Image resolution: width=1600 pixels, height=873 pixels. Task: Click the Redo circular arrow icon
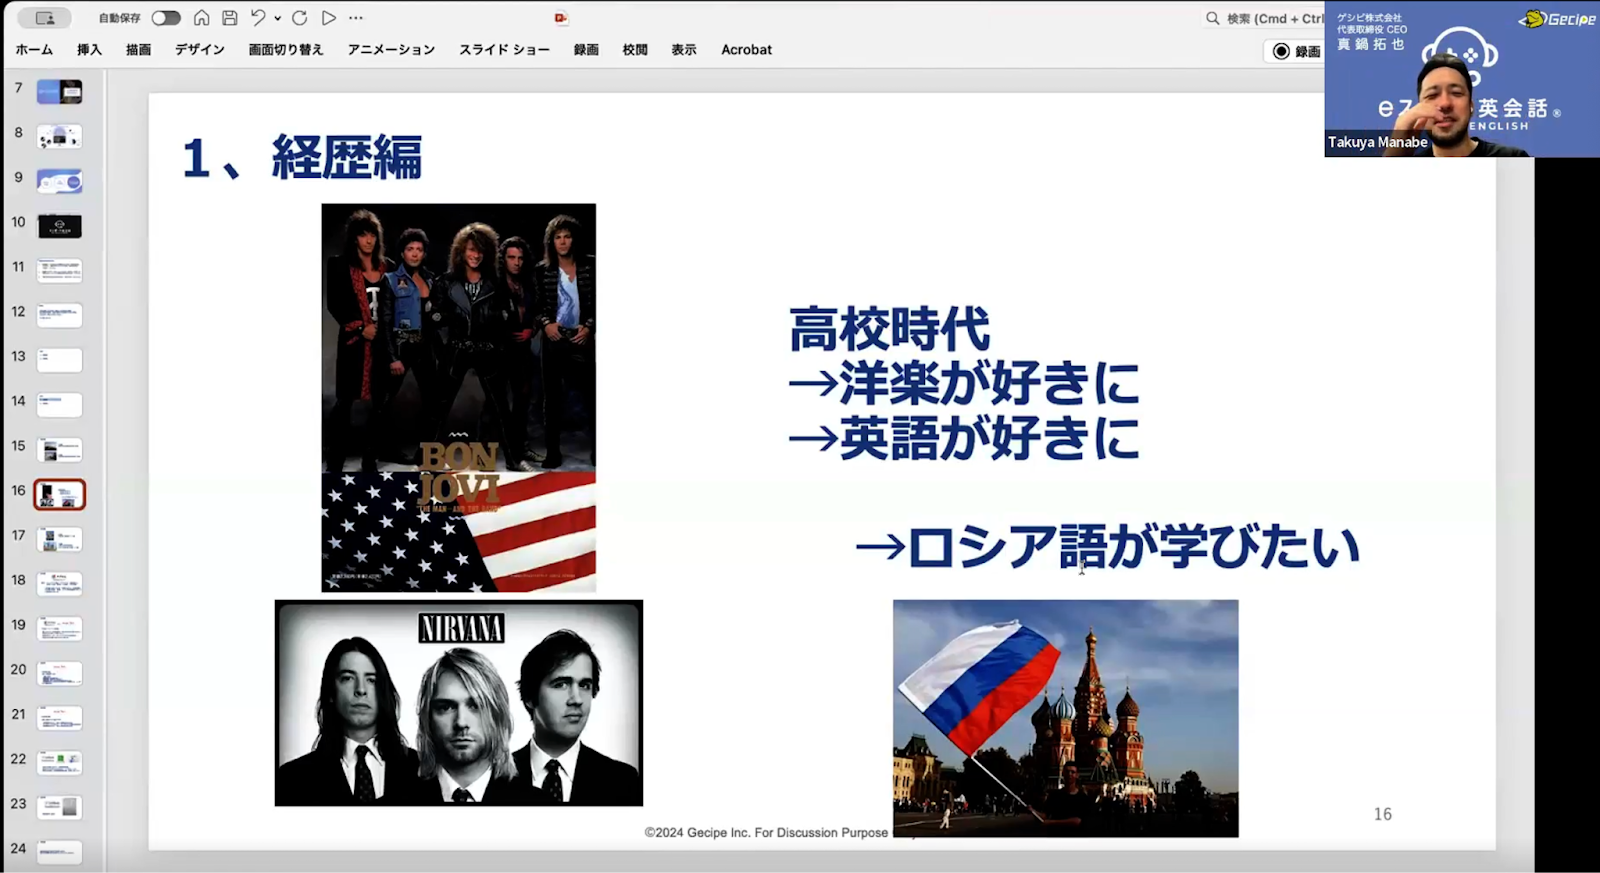click(x=299, y=18)
